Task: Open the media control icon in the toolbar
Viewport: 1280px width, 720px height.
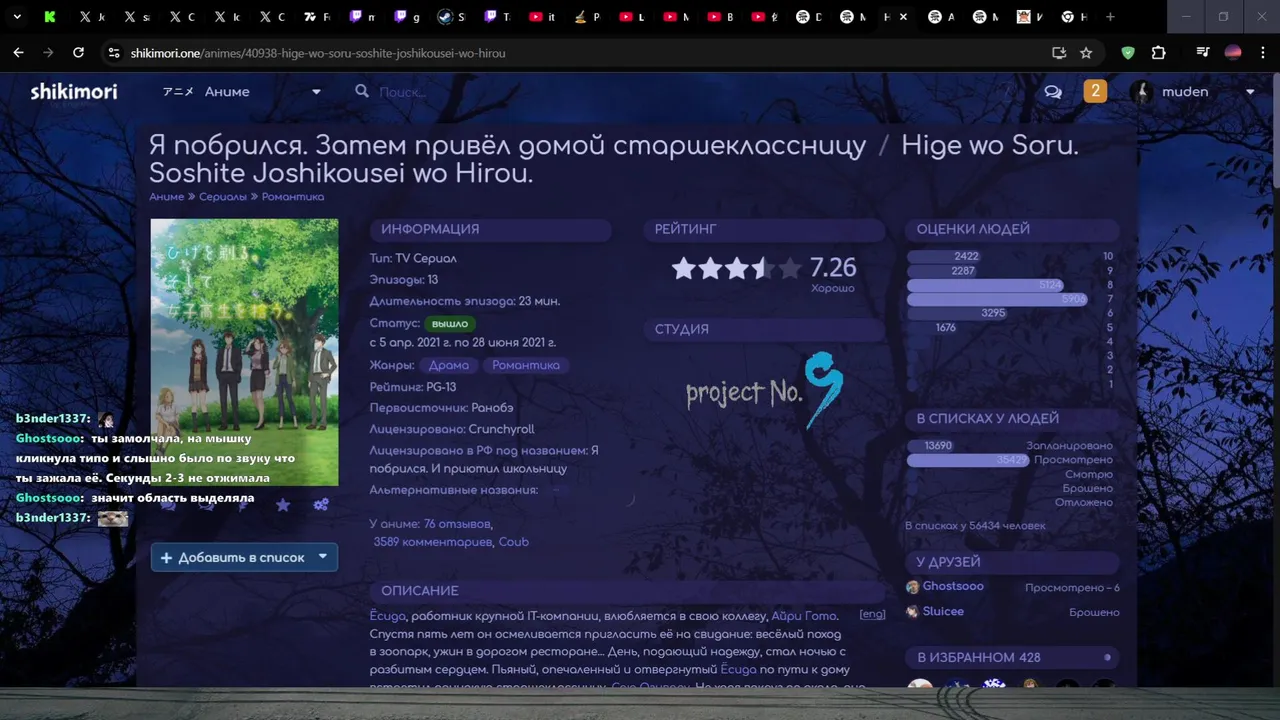Action: (x=1203, y=53)
